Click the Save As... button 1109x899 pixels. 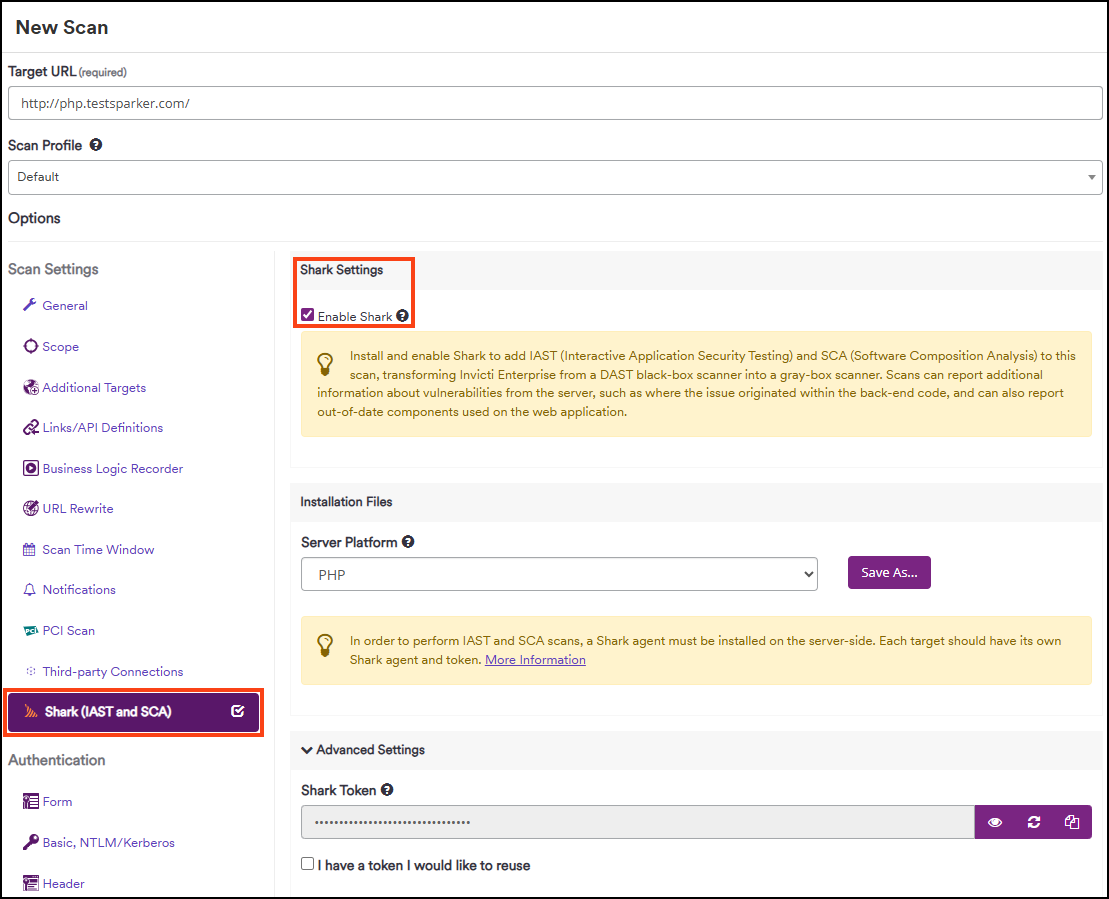[x=889, y=573]
